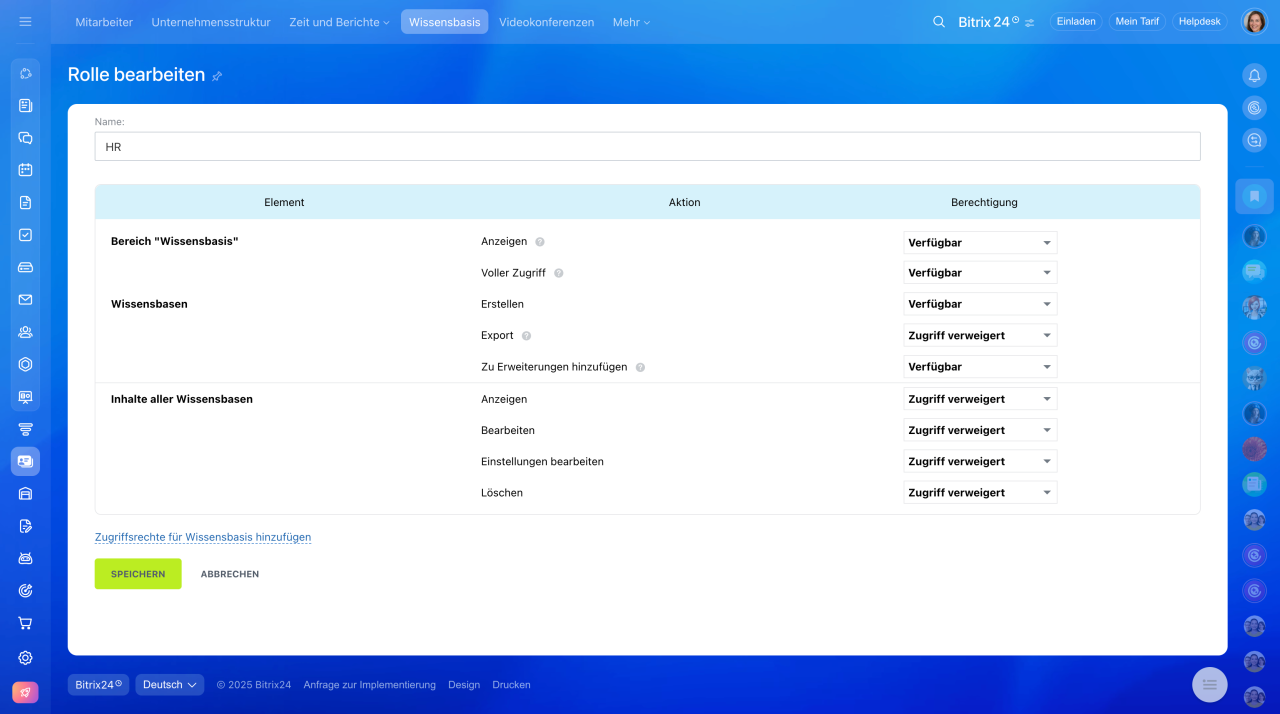The width and height of the screenshot is (1280, 714).
Task: Click the Abbrechen button
Action: click(230, 574)
